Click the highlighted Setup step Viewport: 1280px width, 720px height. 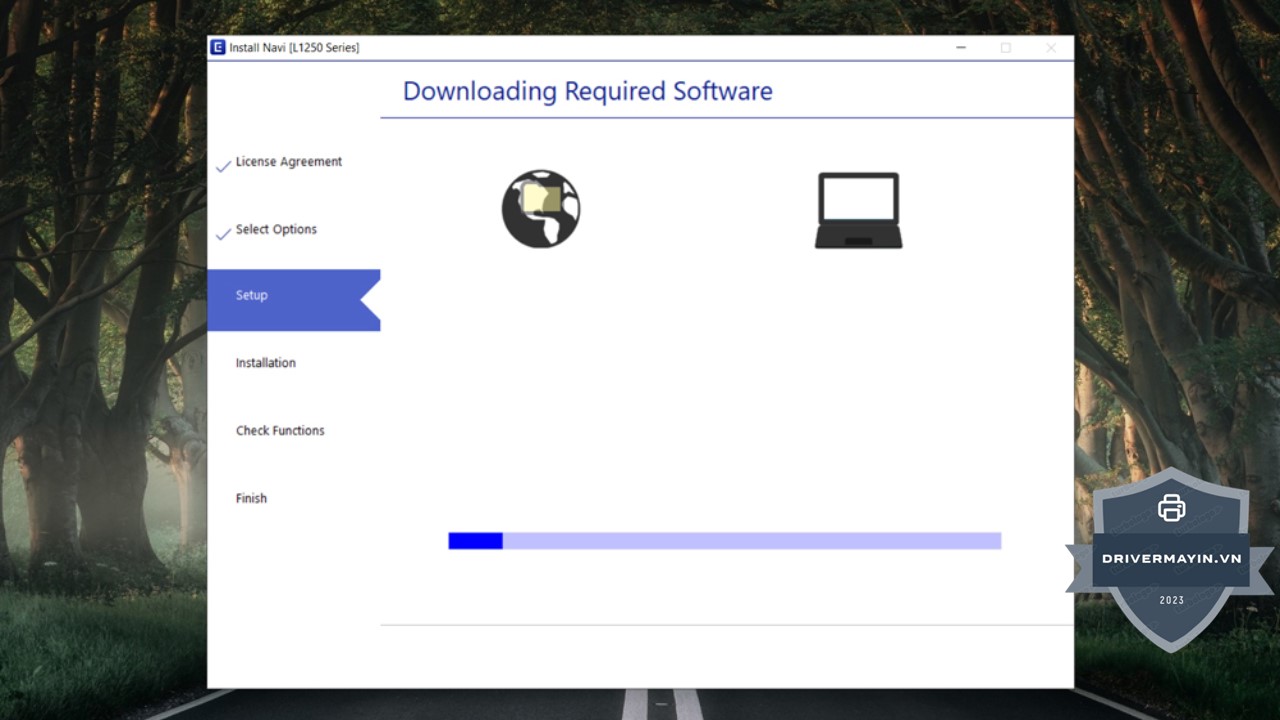(x=252, y=295)
